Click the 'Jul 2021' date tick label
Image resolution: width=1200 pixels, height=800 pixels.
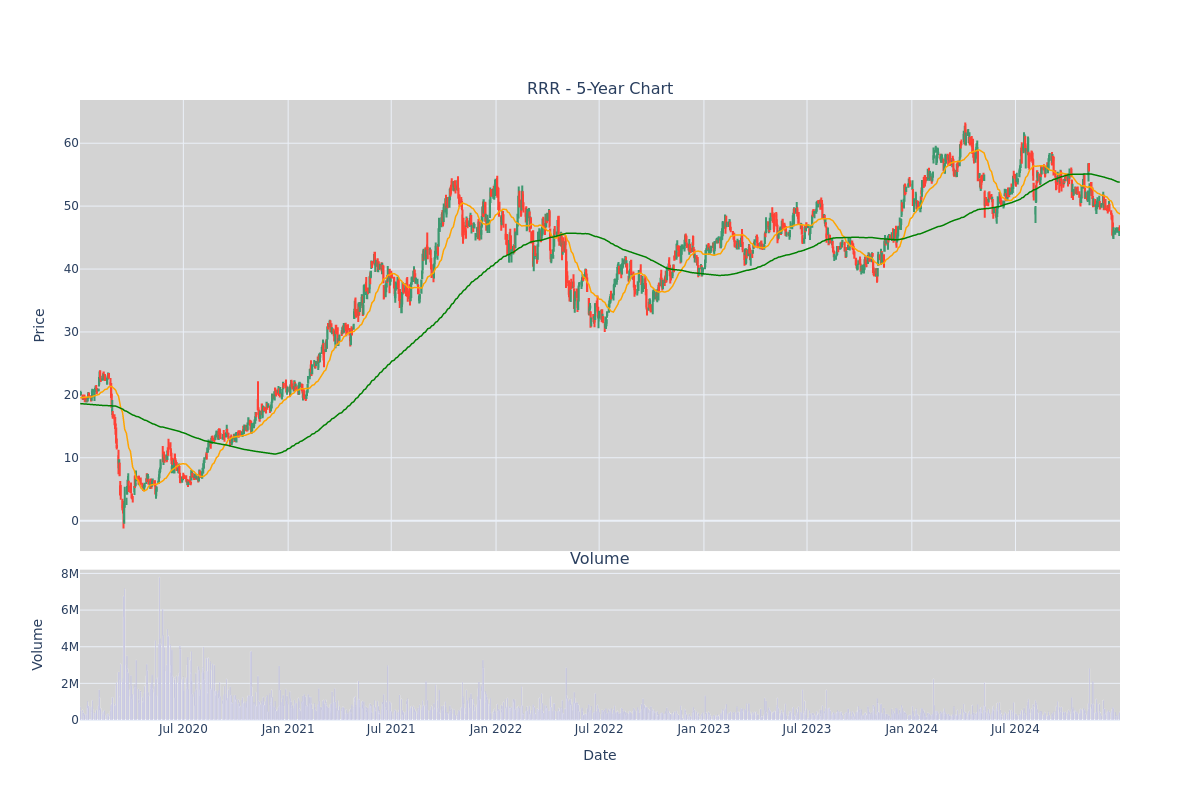pyautogui.click(x=391, y=729)
